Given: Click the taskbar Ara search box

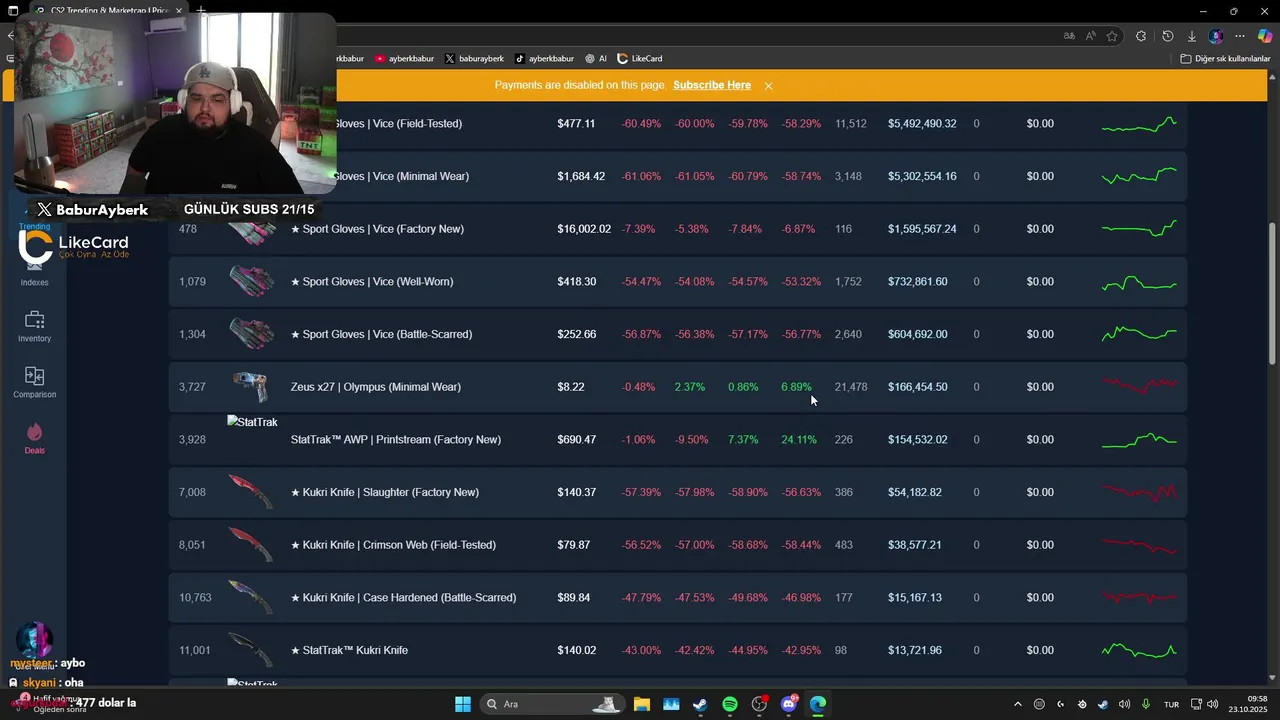Looking at the screenshot, I should pos(552,704).
